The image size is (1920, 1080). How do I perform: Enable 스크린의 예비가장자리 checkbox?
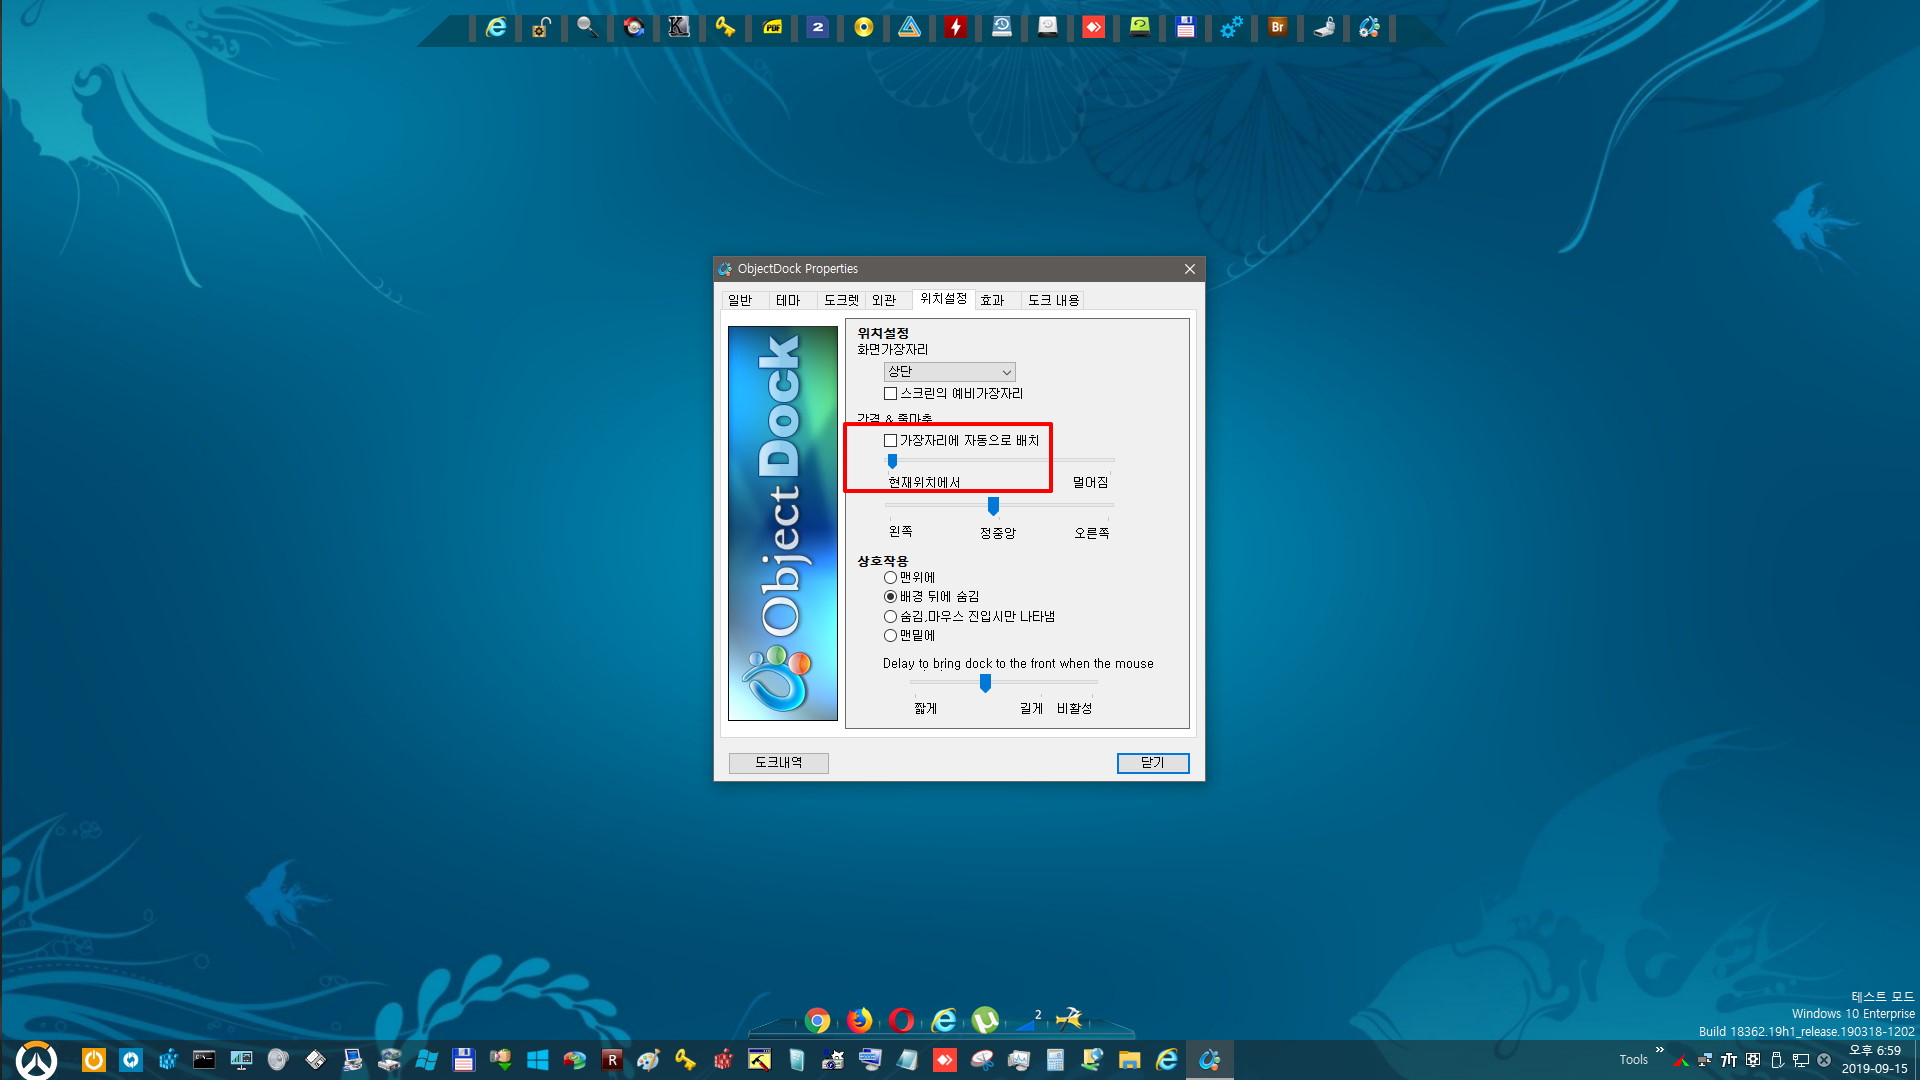pos(890,394)
